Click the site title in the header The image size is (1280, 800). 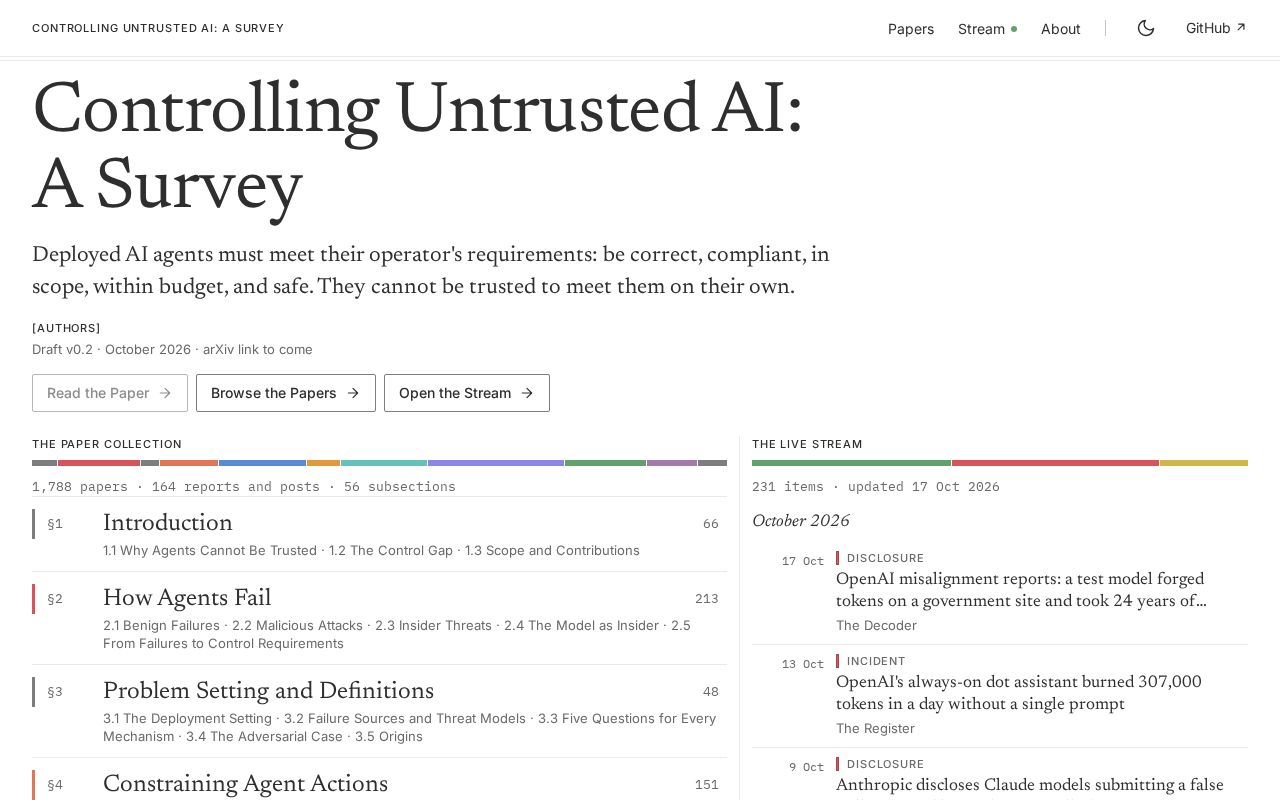click(x=158, y=28)
